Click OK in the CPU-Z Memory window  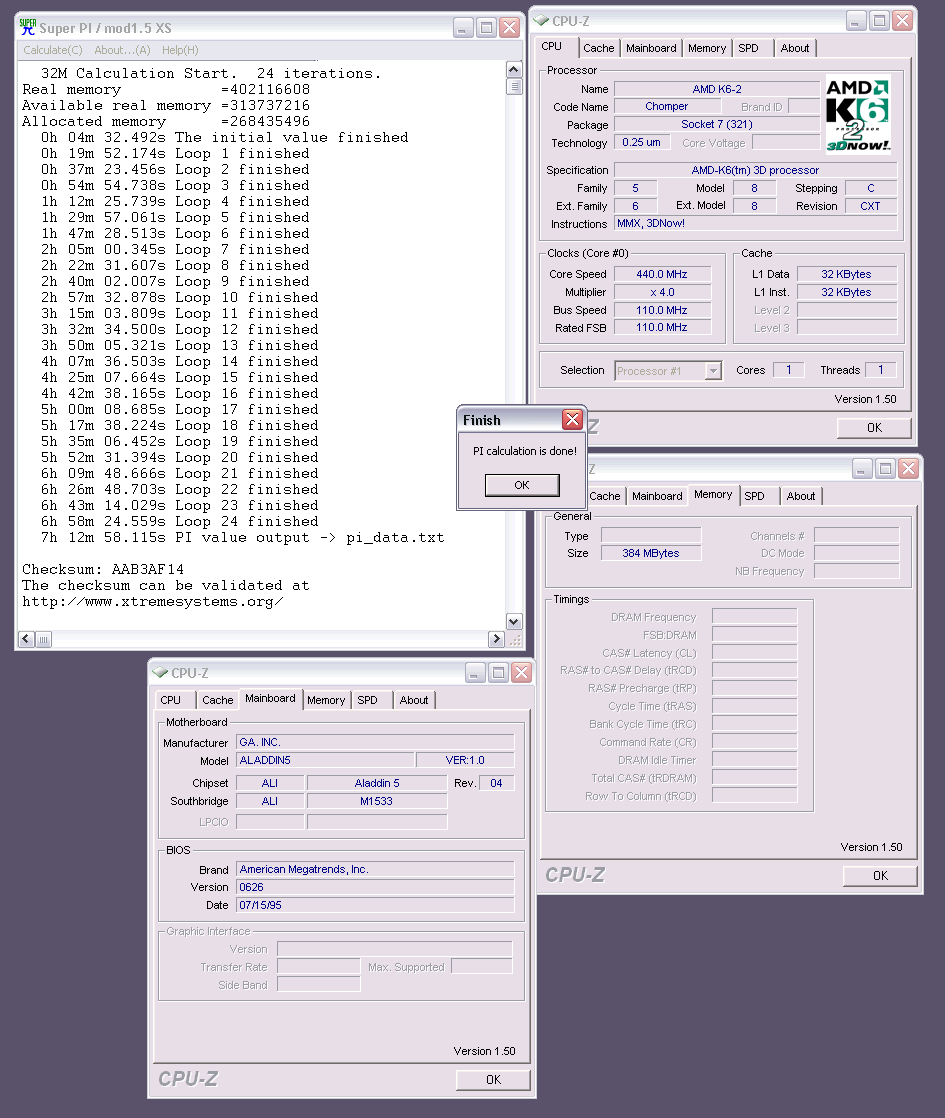pyautogui.click(x=880, y=876)
